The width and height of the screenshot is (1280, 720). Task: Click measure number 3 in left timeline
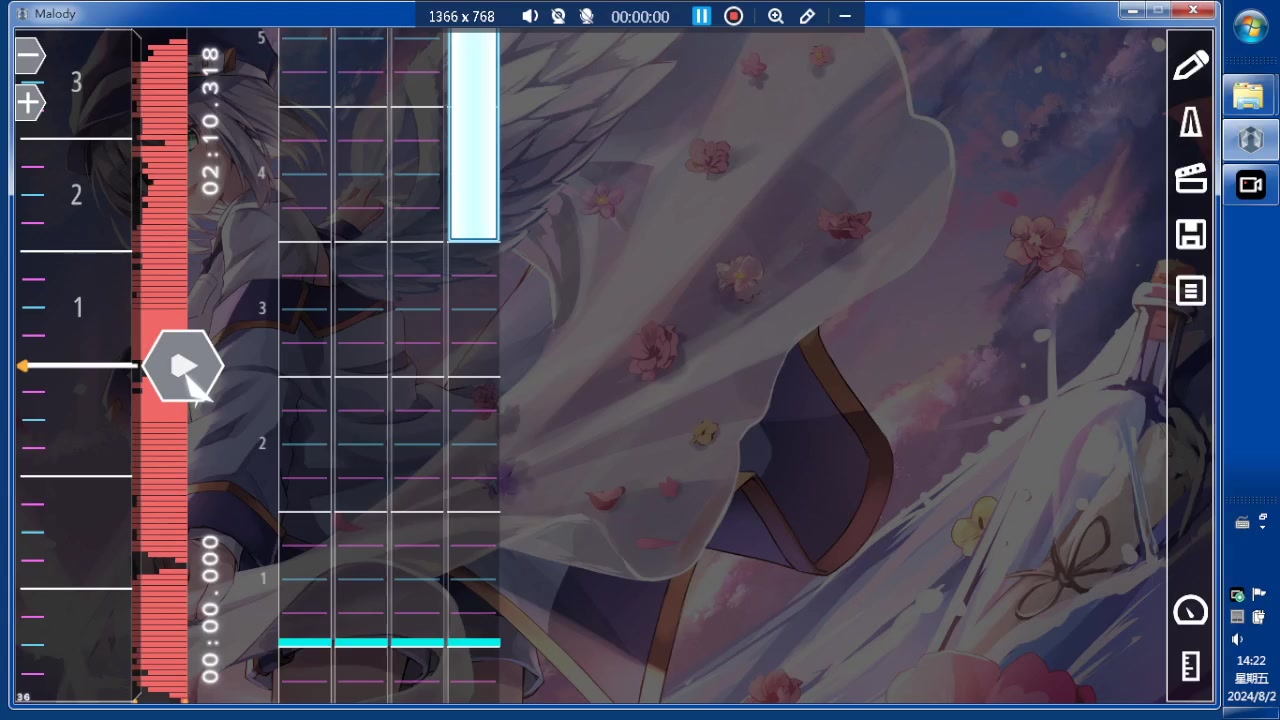[76, 82]
